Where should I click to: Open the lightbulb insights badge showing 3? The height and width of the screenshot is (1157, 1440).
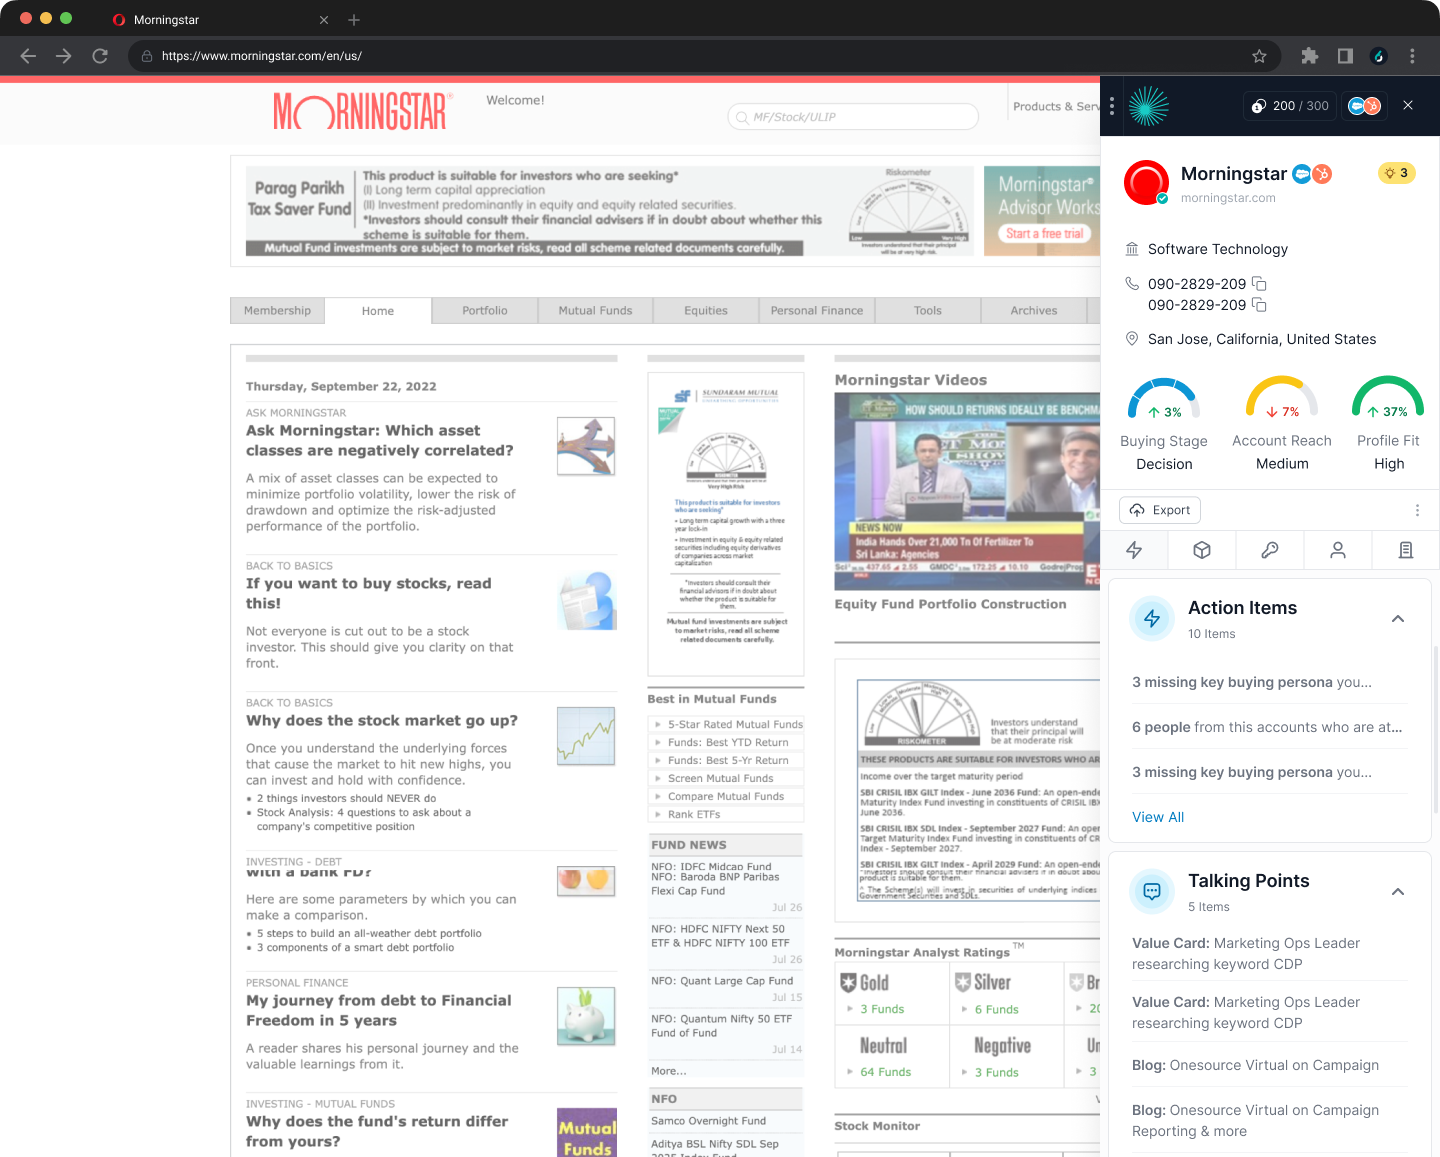[1396, 173]
